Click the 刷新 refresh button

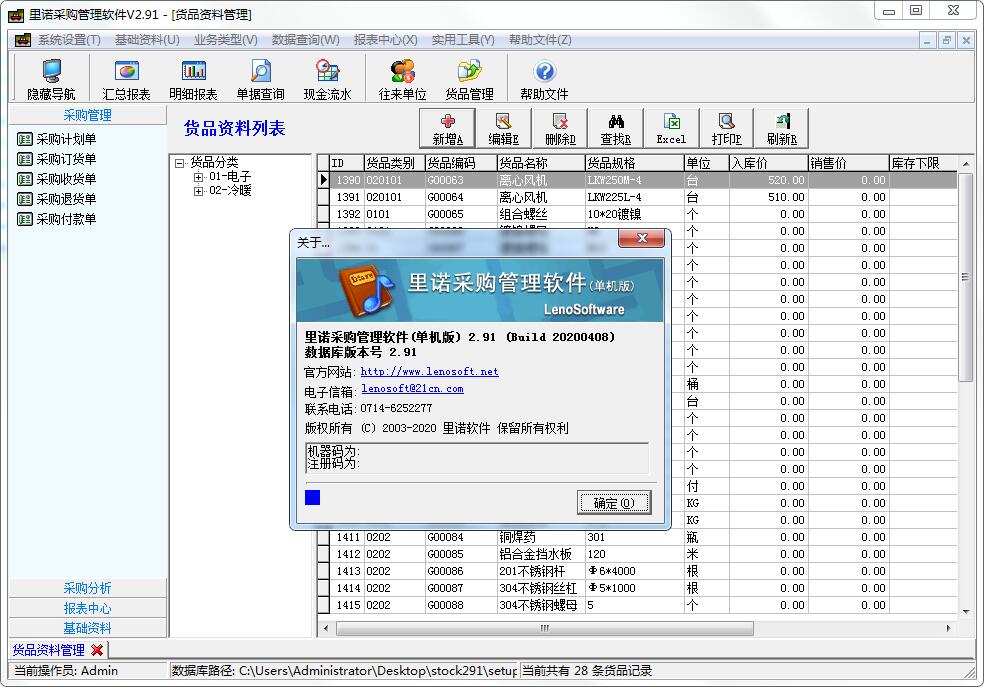(x=781, y=128)
